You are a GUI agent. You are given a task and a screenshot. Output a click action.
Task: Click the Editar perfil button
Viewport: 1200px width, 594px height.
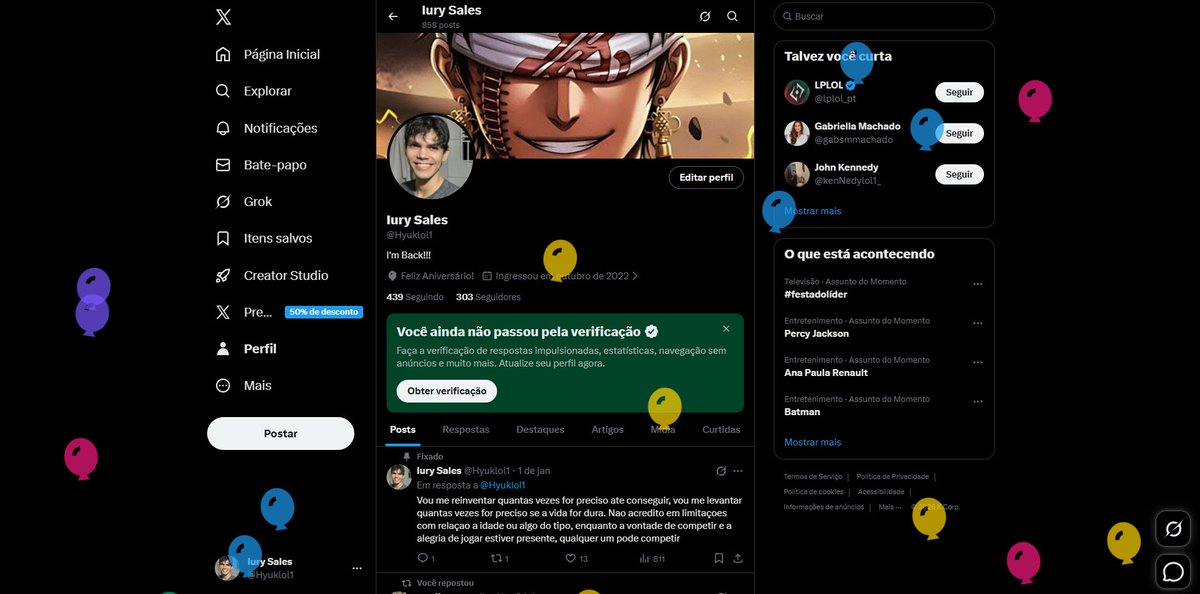(706, 177)
